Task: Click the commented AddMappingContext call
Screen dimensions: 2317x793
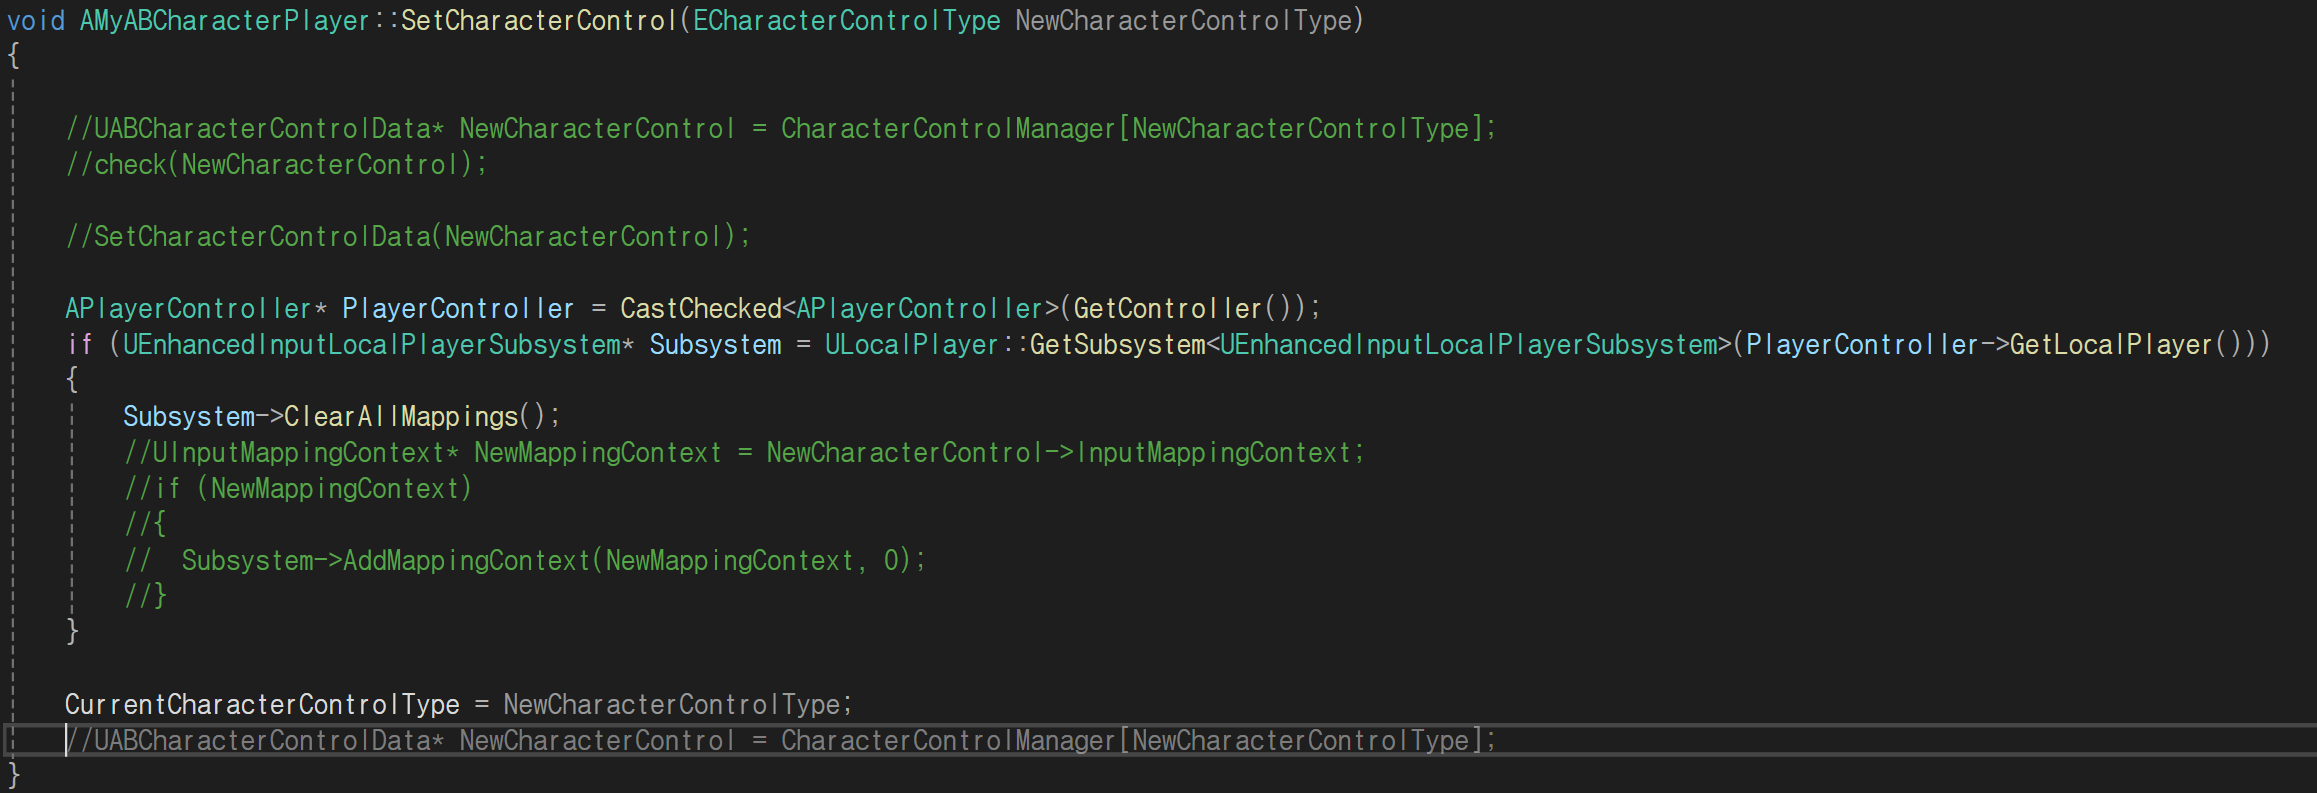Action: coord(466,561)
